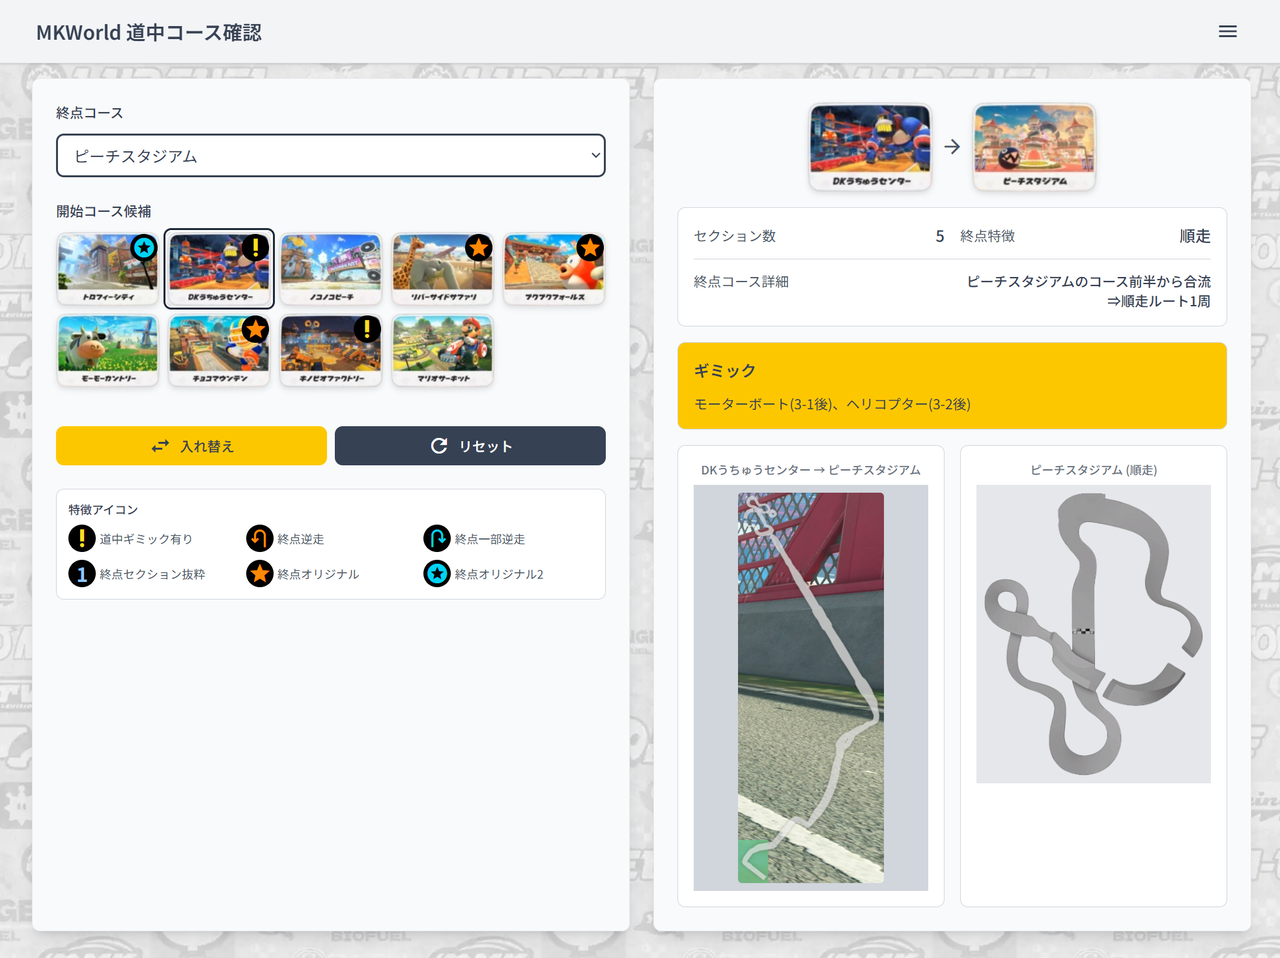
Task: Select モーモーカントリー as the start course
Action: tap(107, 350)
